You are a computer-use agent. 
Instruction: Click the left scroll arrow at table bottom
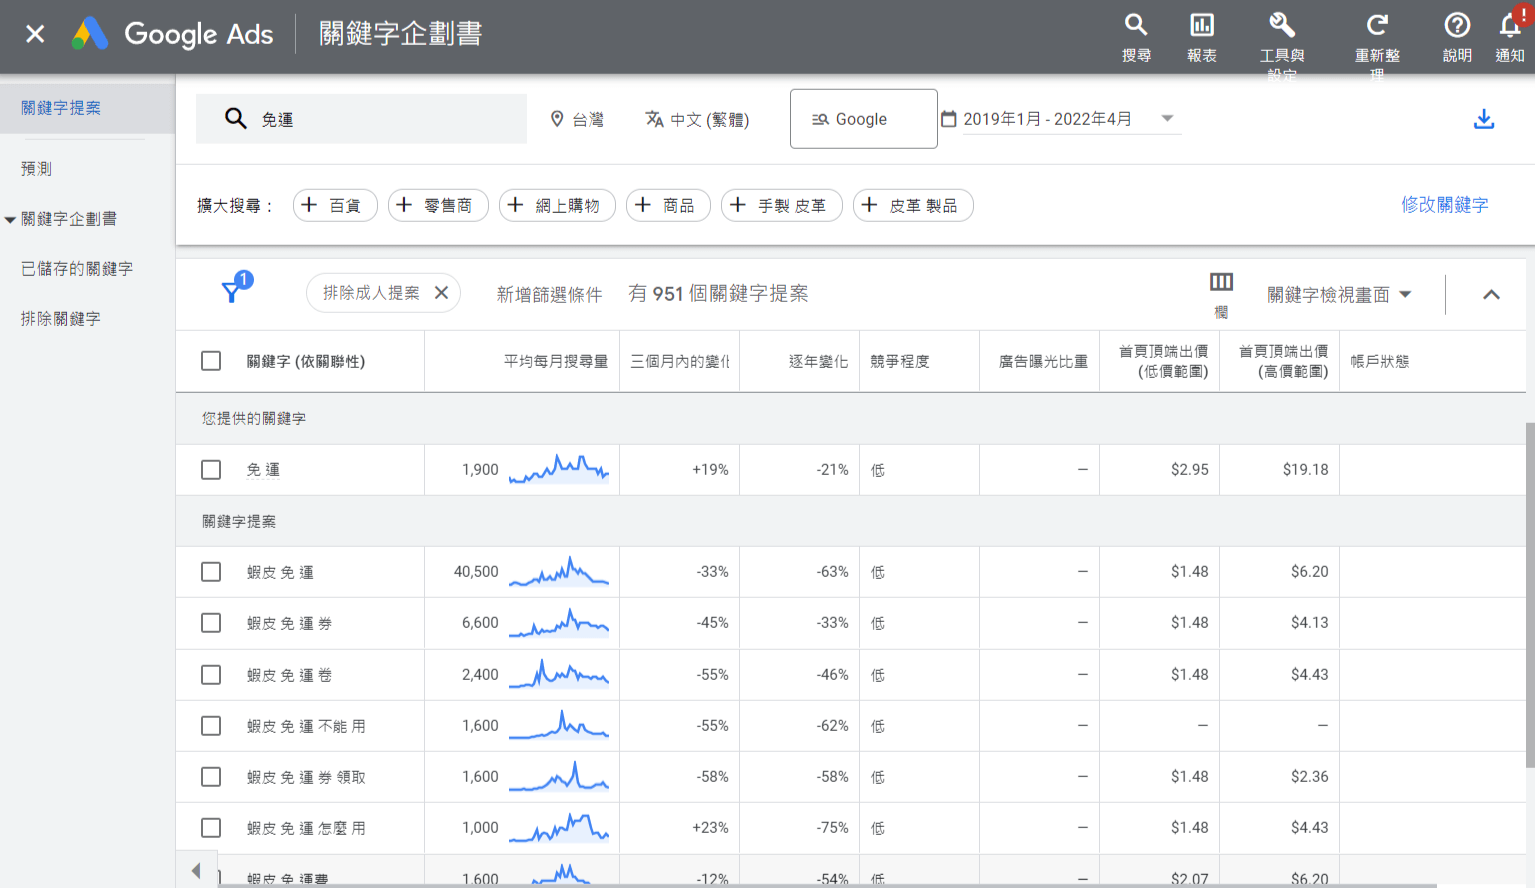196,870
